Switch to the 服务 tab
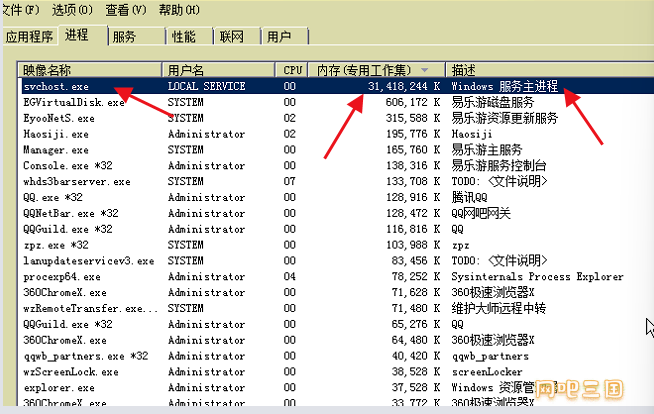The height and width of the screenshot is (414, 654). tap(137, 37)
